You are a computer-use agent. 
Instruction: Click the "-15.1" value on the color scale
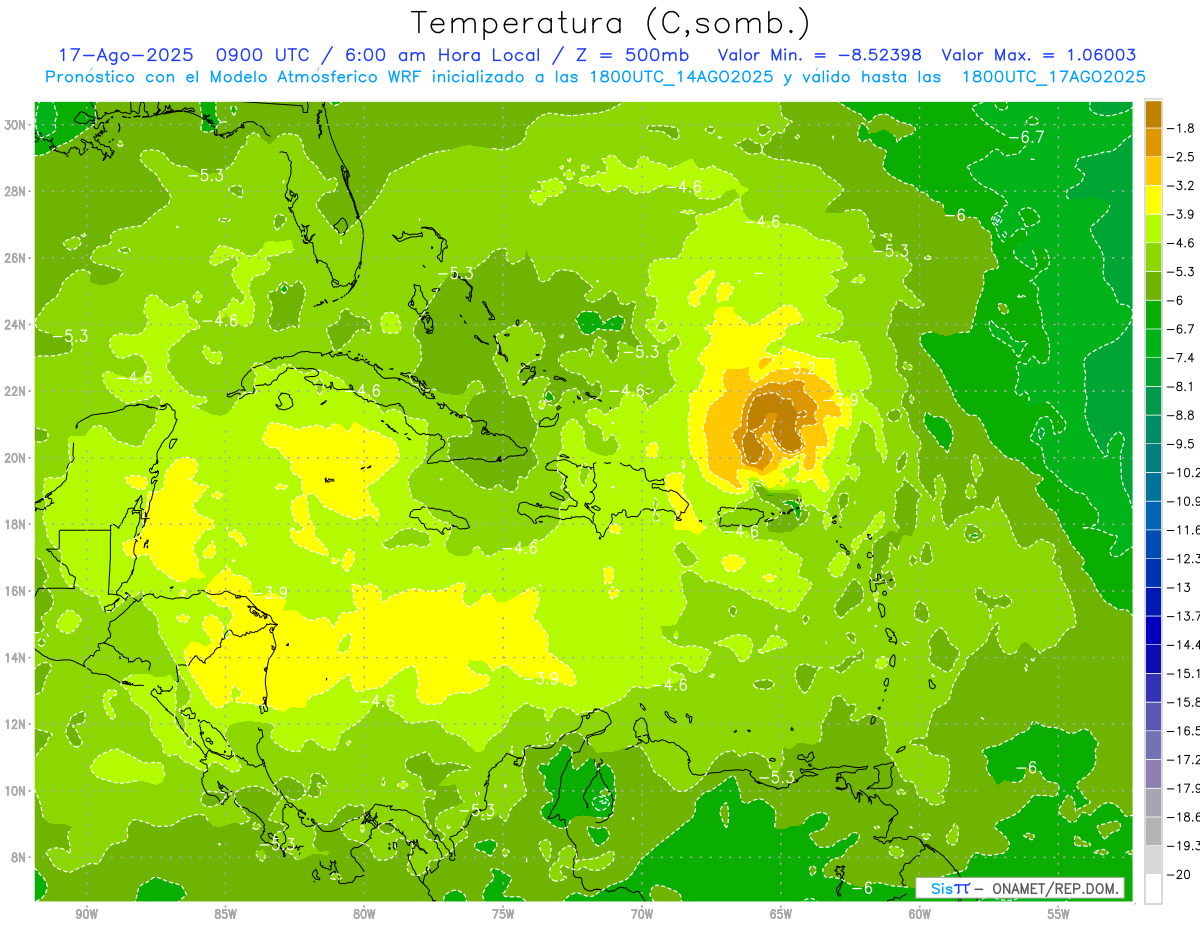1183,673
